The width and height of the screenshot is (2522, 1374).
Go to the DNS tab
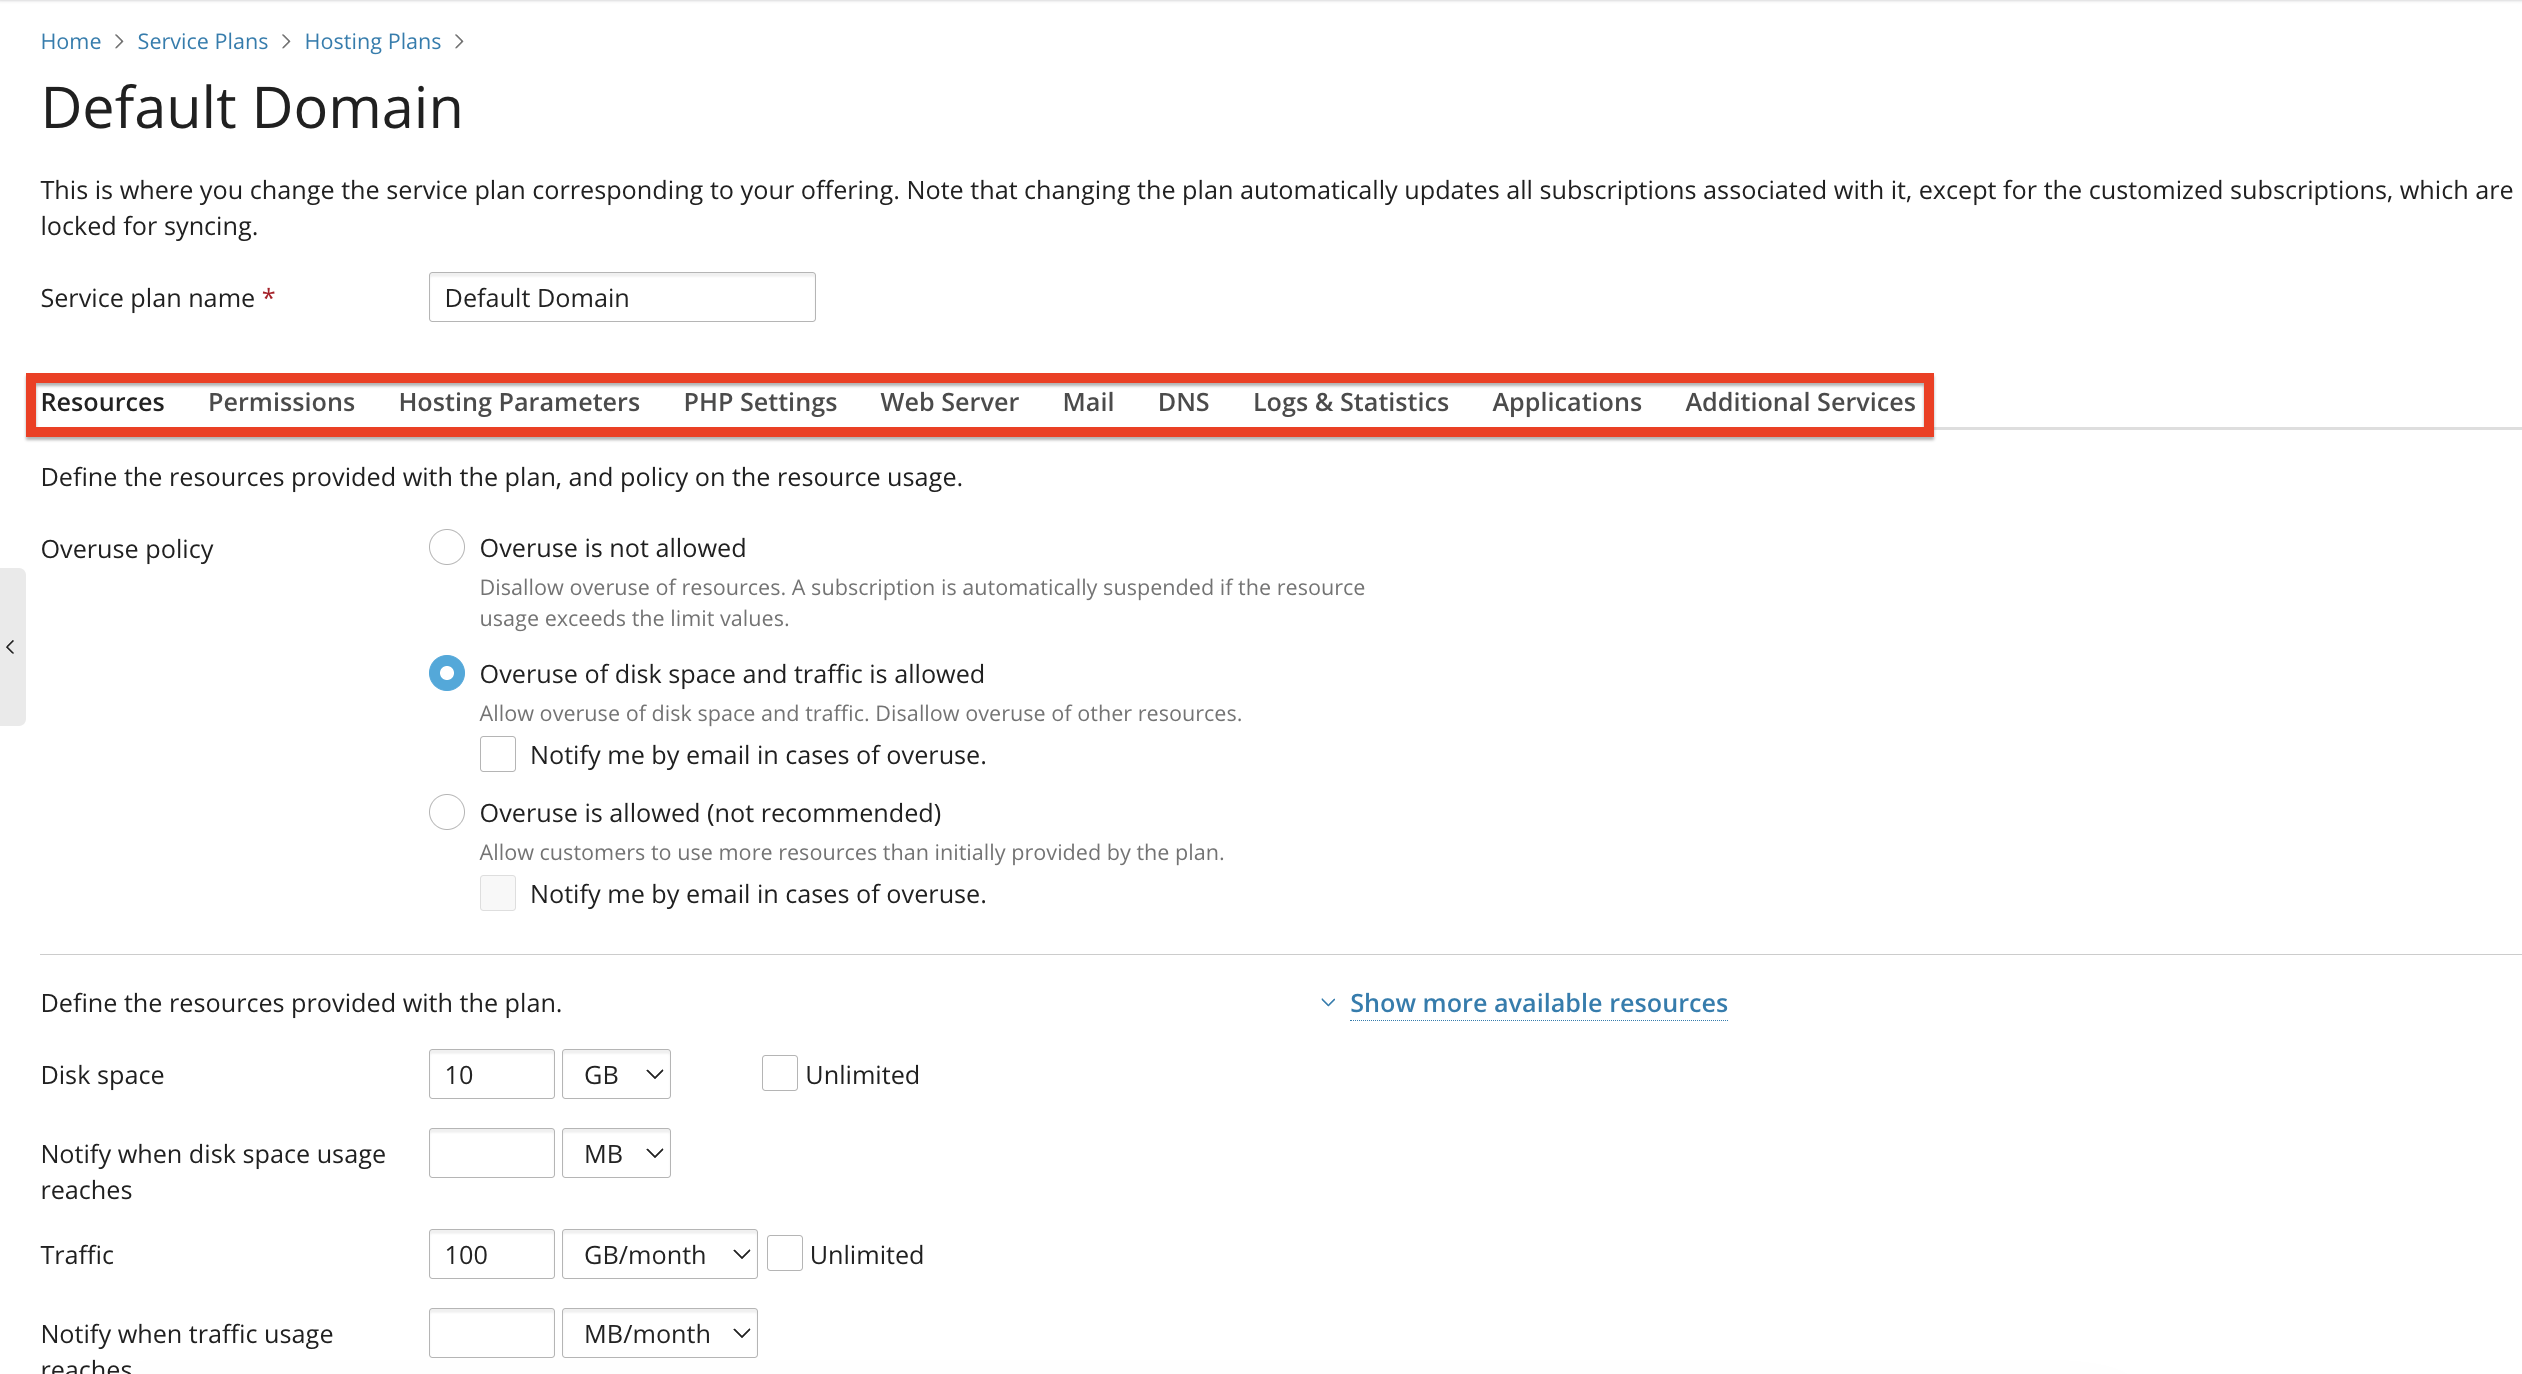[x=1183, y=402]
